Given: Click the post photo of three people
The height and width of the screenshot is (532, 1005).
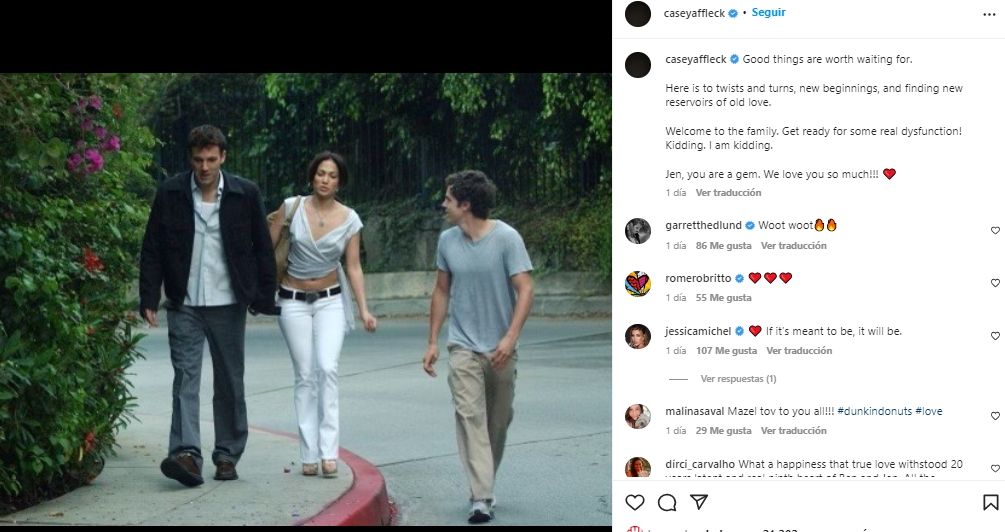Looking at the screenshot, I should click(x=305, y=298).
